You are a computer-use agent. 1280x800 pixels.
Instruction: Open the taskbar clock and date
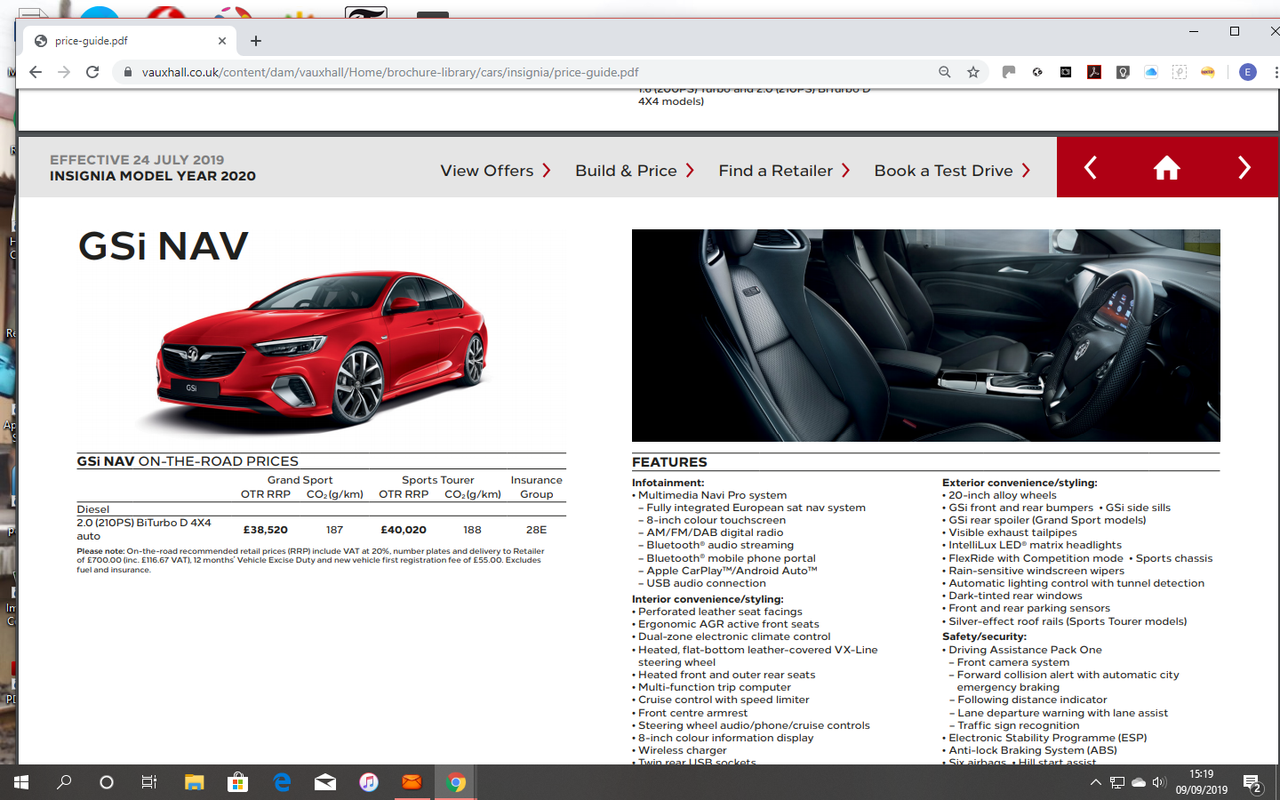pyautogui.click(x=1202, y=782)
